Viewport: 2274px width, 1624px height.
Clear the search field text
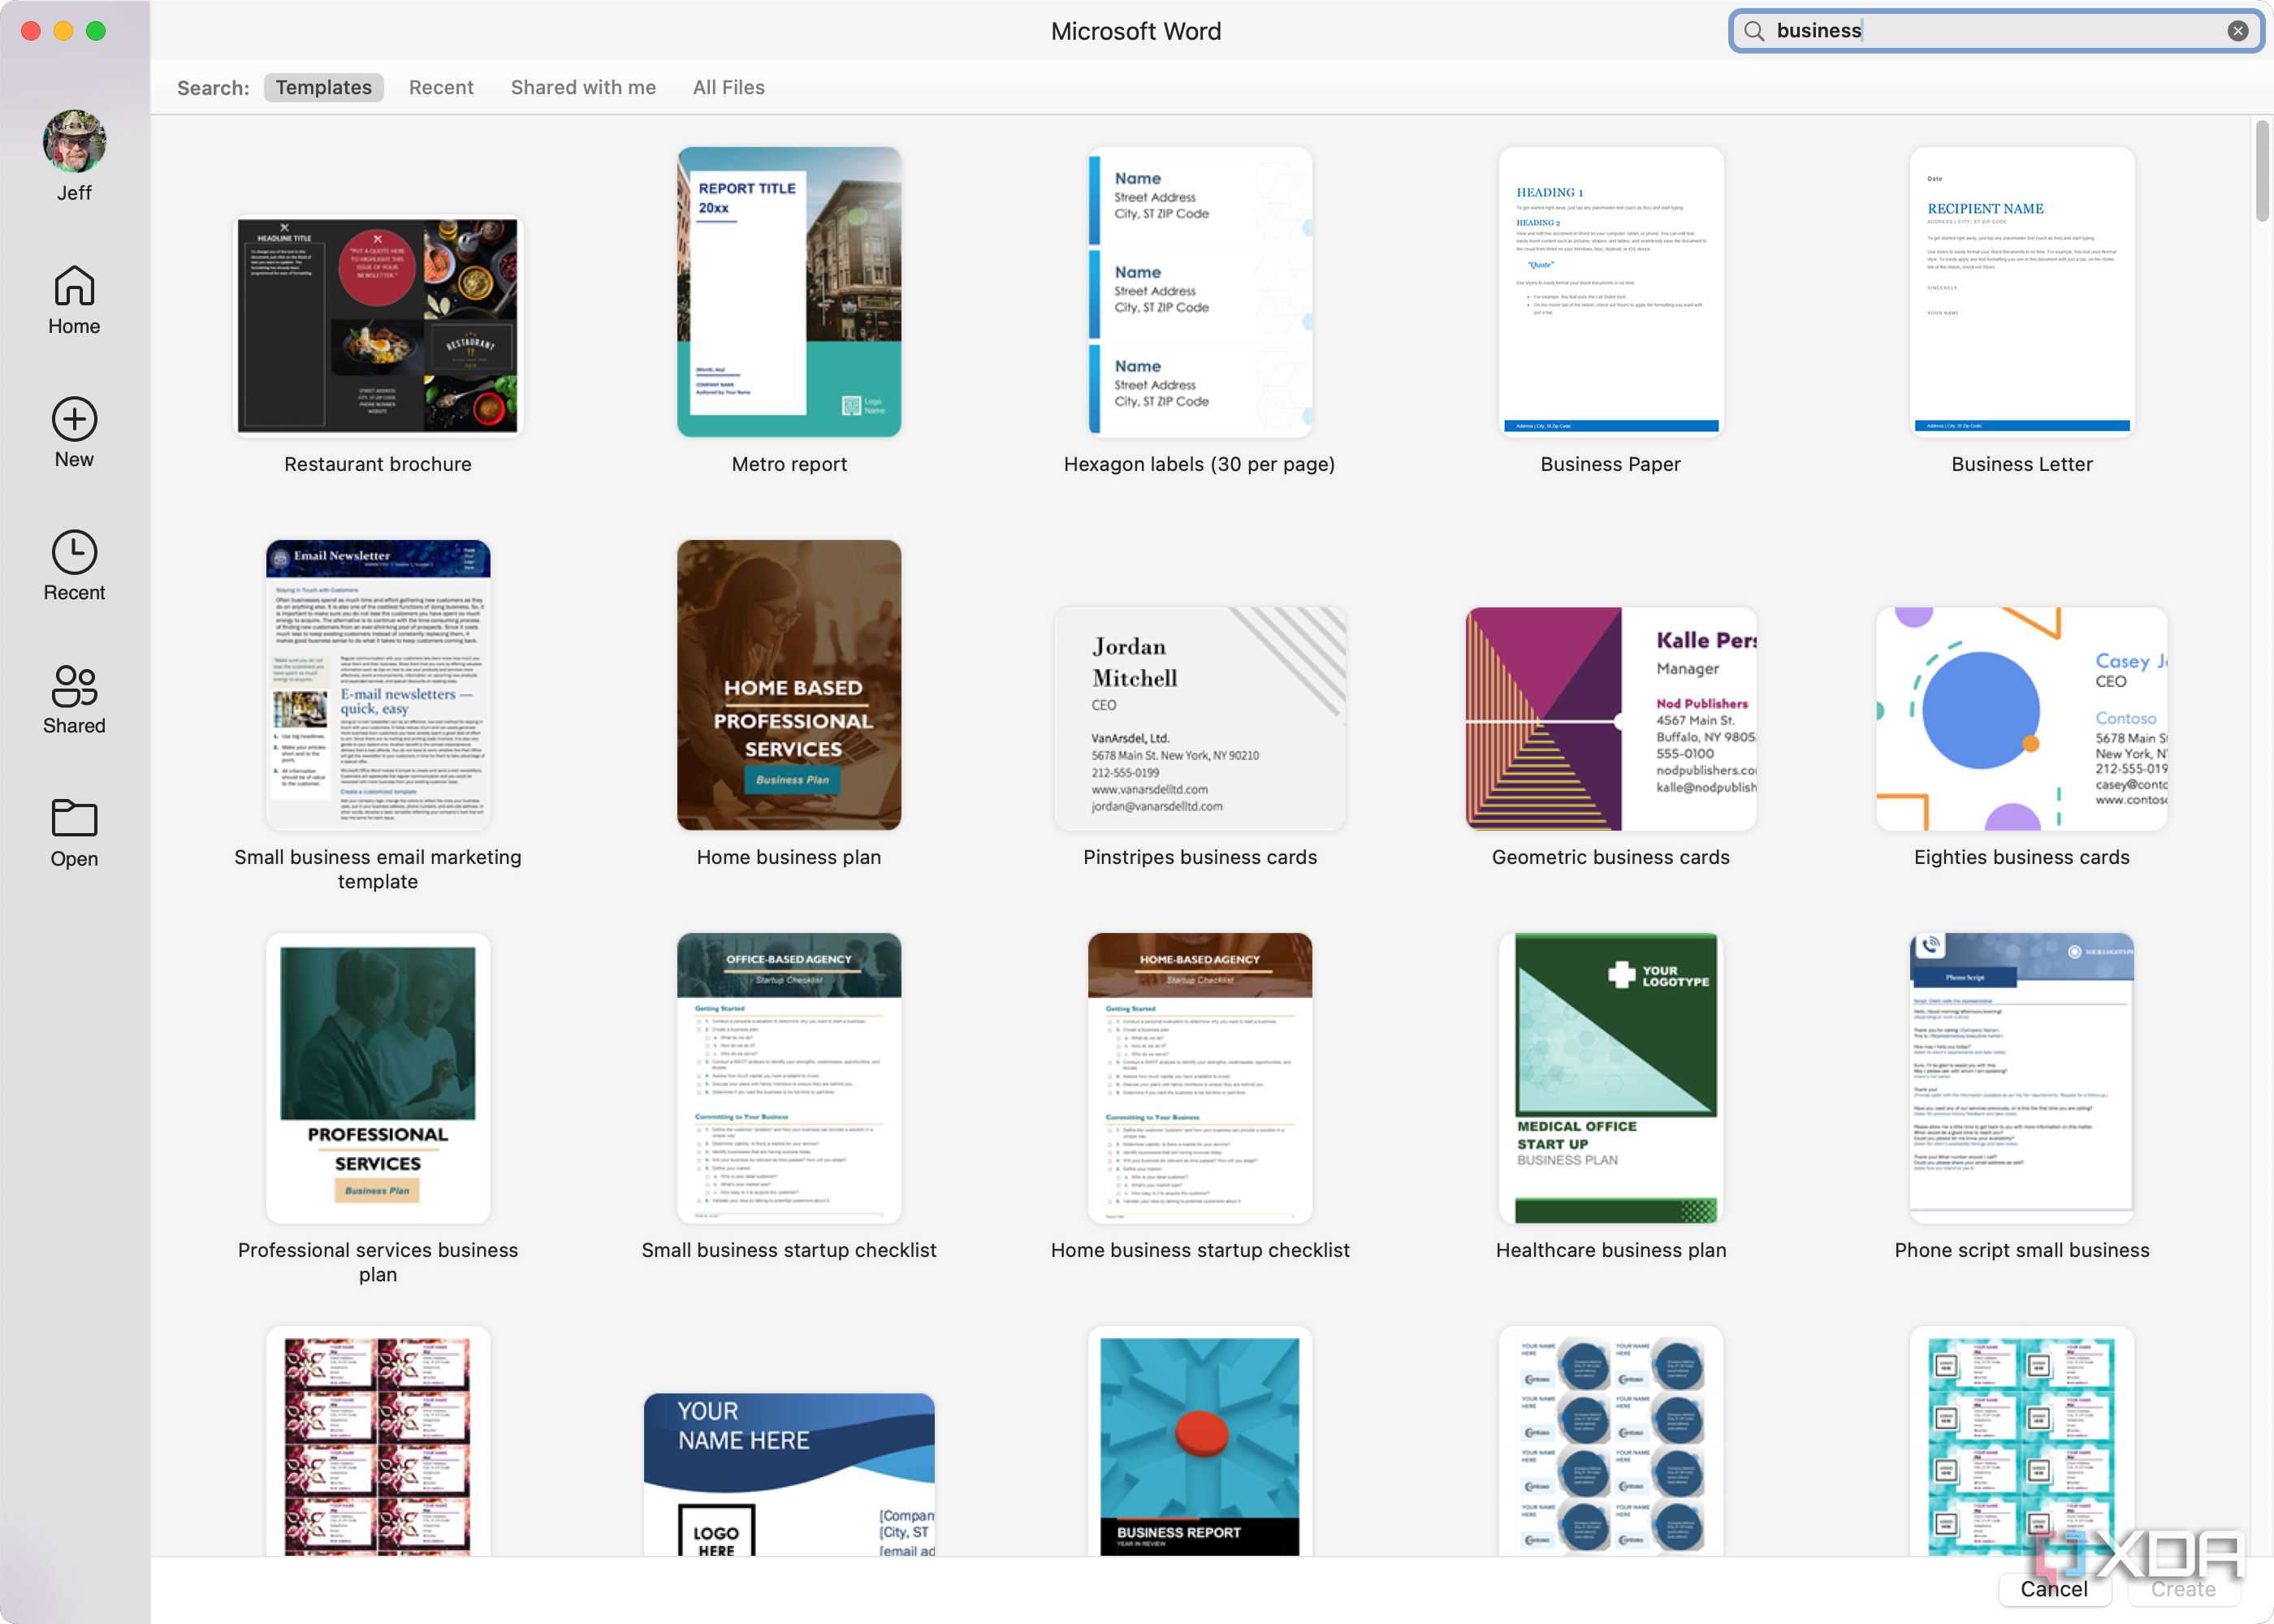pyautogui.click(x=2238, y=31)
